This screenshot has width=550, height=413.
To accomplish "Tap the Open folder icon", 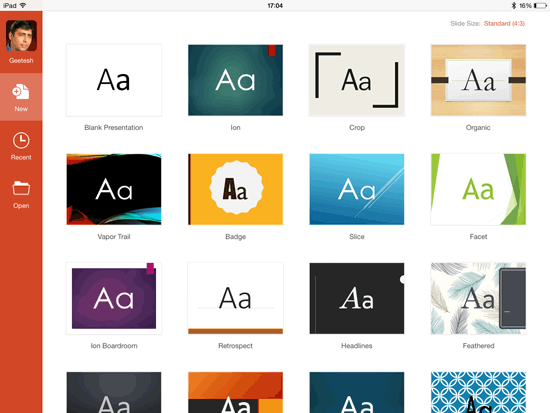I will point(21,188).
